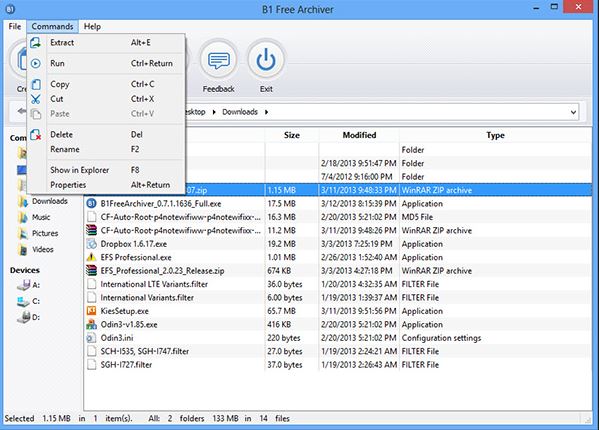The height and width of the screenshot is (430, 599).
Task: Click the B1FreeArchiver exe file icon
Action: click(91, 204)
